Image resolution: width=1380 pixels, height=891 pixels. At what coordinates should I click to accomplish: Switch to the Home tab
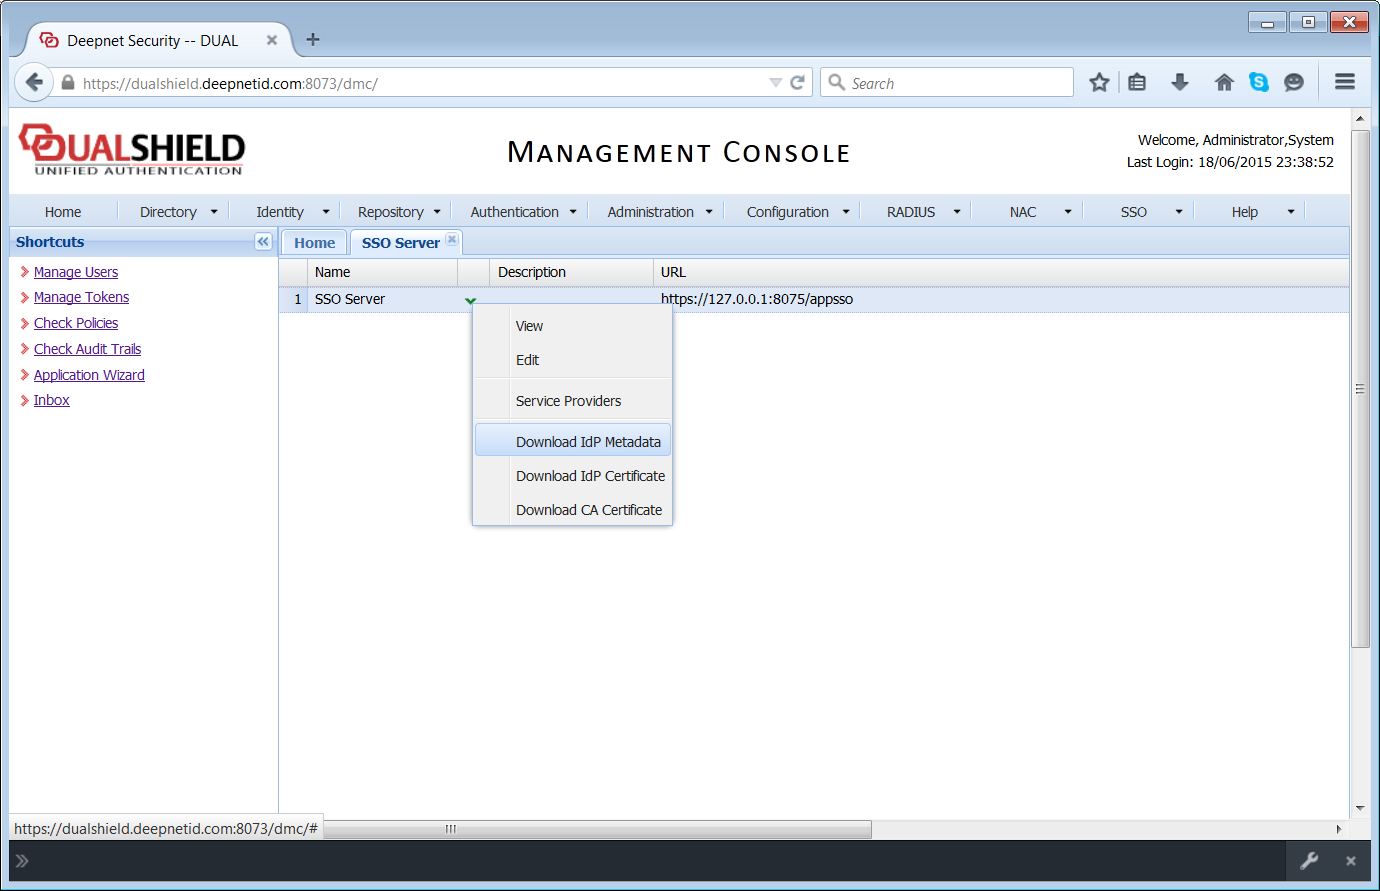pyautogui.click(x=314, y=243)
